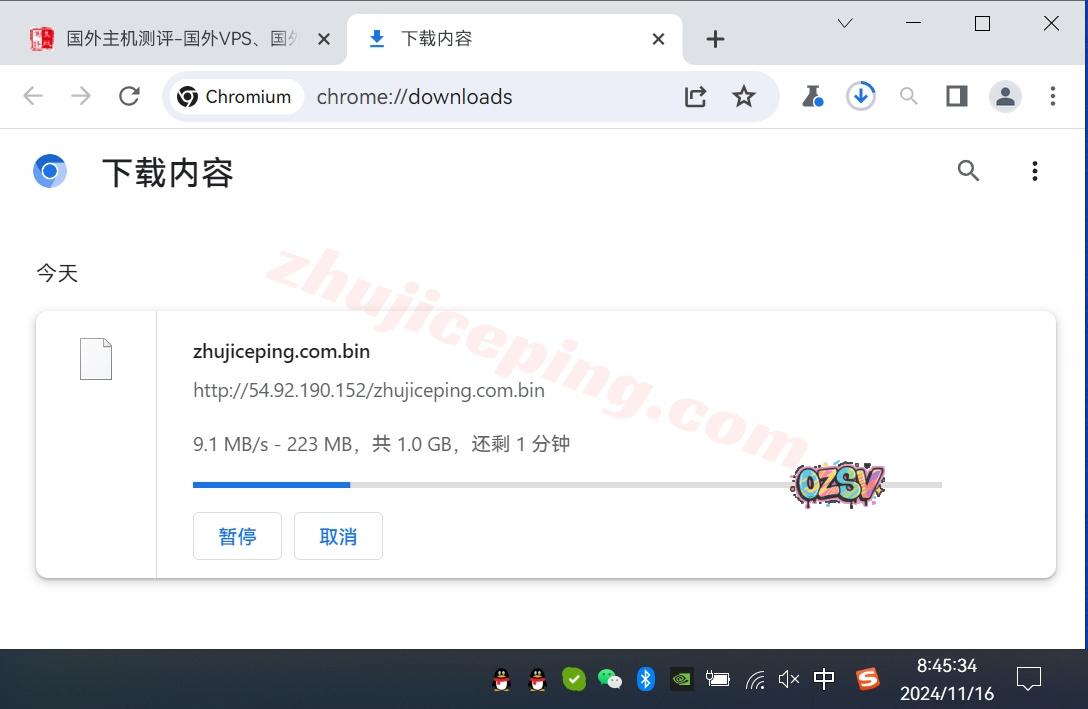This screenshot has height=709, width=1088.
Task: Click the chrome://downloads address bar
Action: tap(480, 96)
